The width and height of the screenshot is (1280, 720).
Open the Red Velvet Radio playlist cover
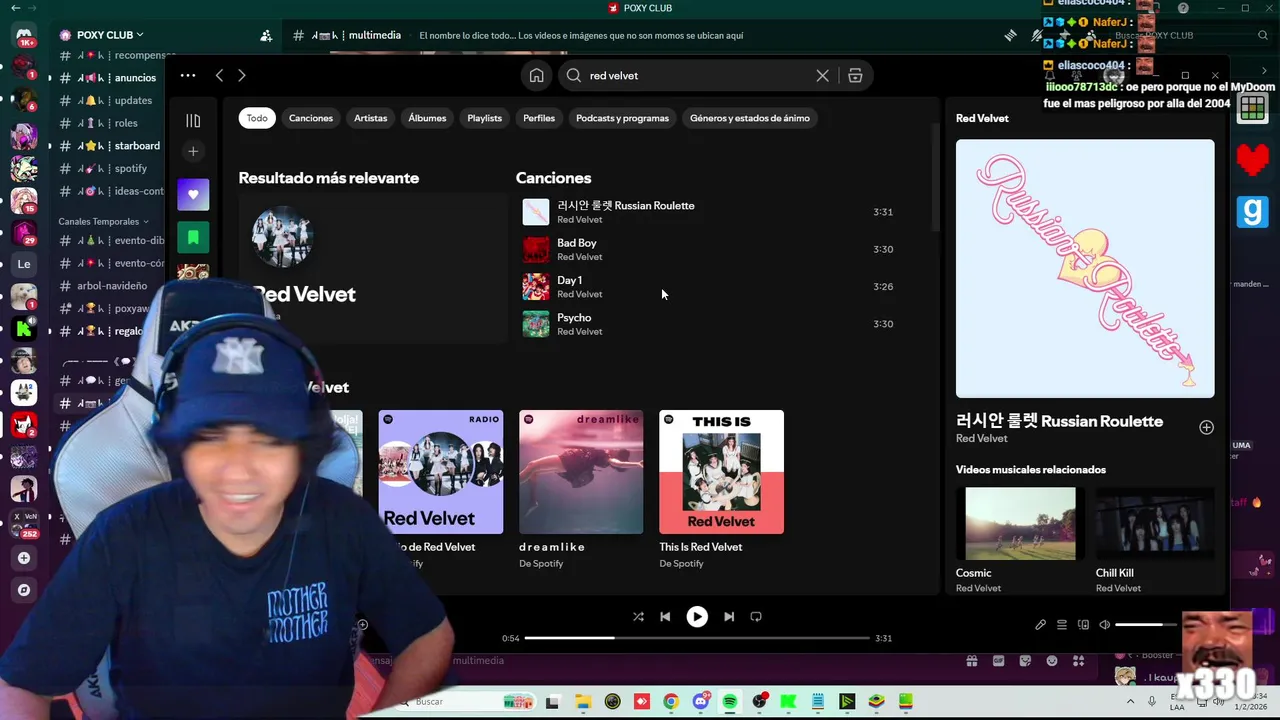(441, 472)
